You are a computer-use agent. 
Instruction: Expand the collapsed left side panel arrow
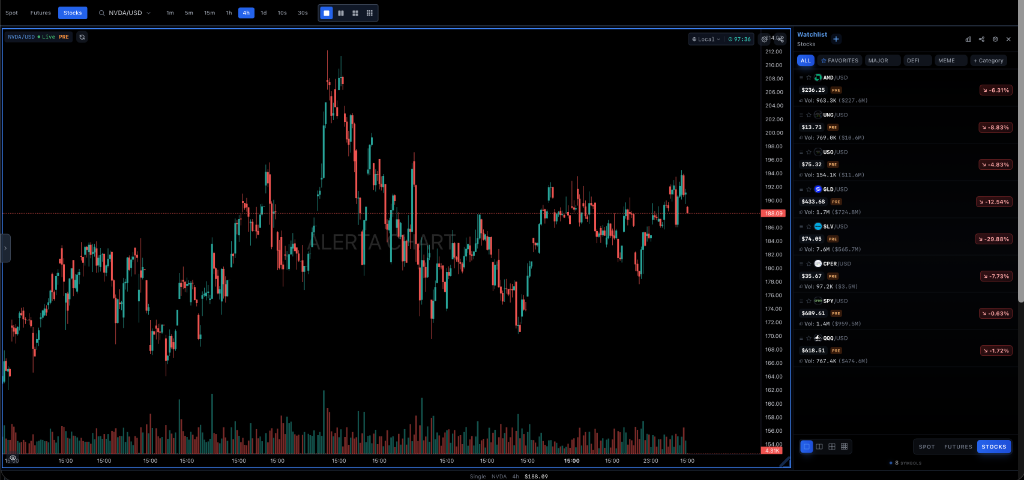pos(5,248)
